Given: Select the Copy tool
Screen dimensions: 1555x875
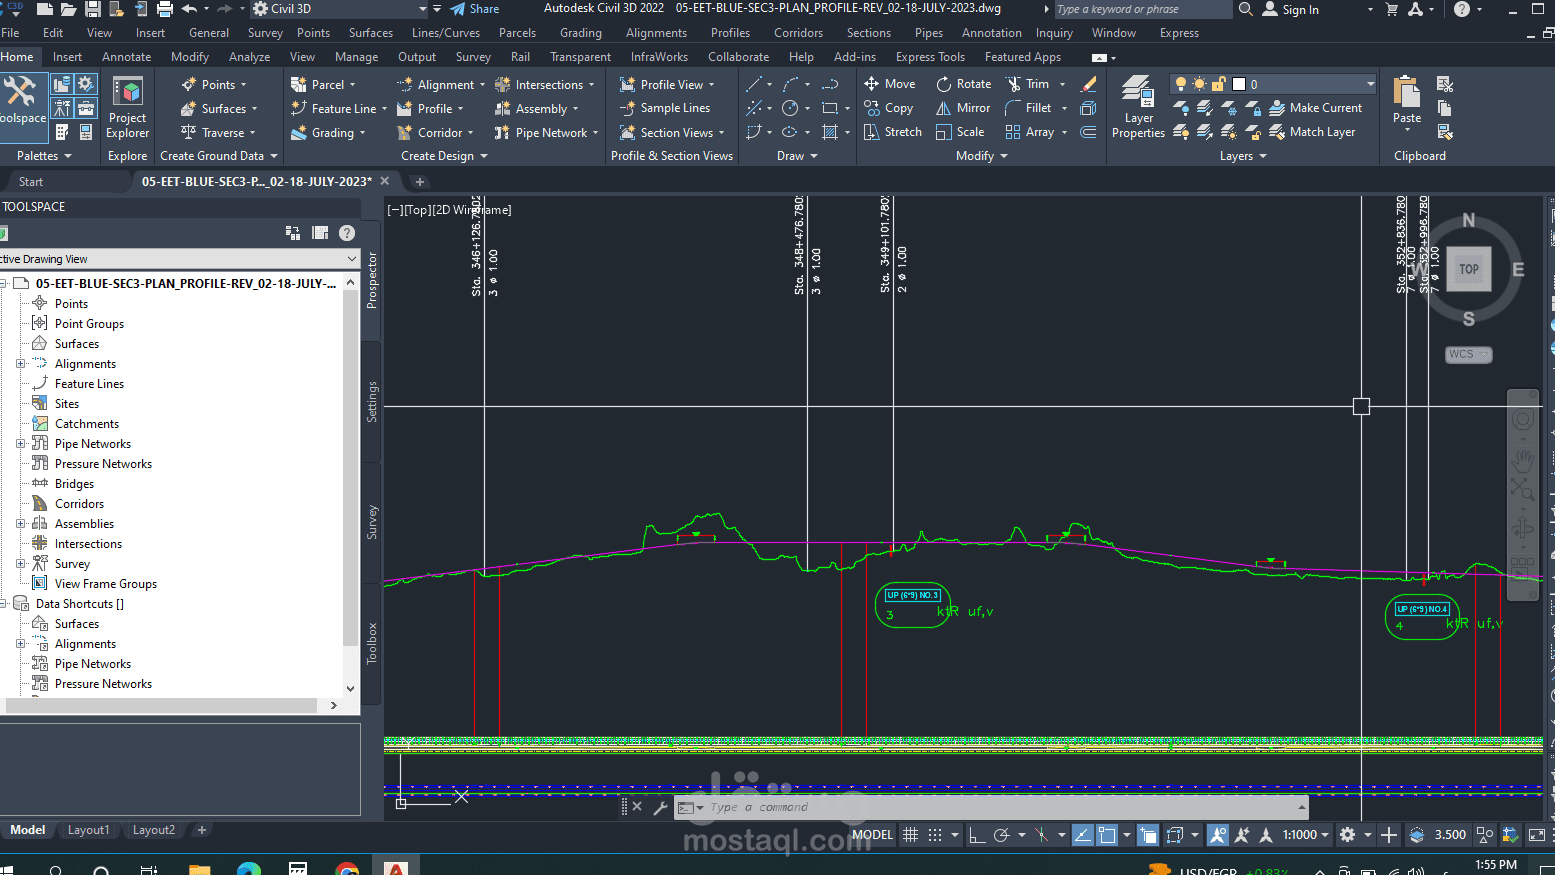Looking at the screenshot, I should (888, 108).
